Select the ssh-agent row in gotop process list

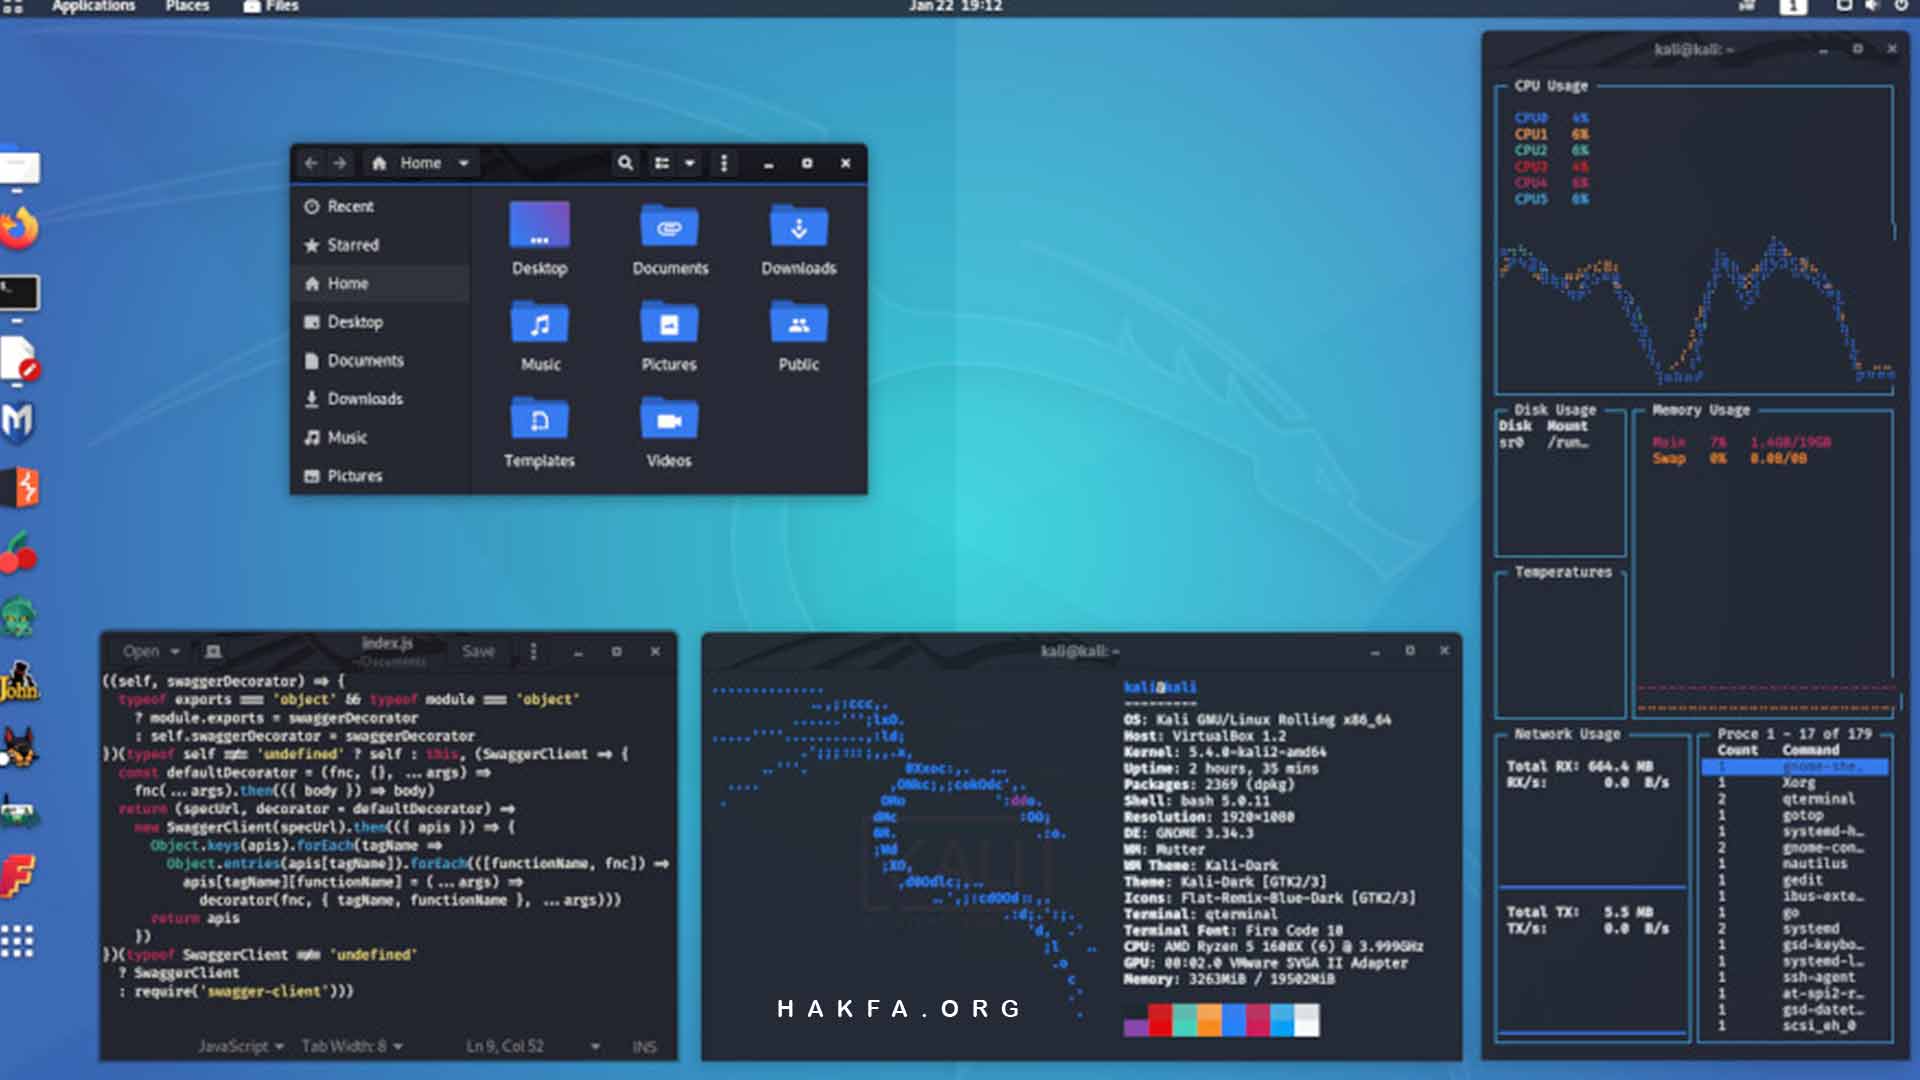(x=1795, y=977)
